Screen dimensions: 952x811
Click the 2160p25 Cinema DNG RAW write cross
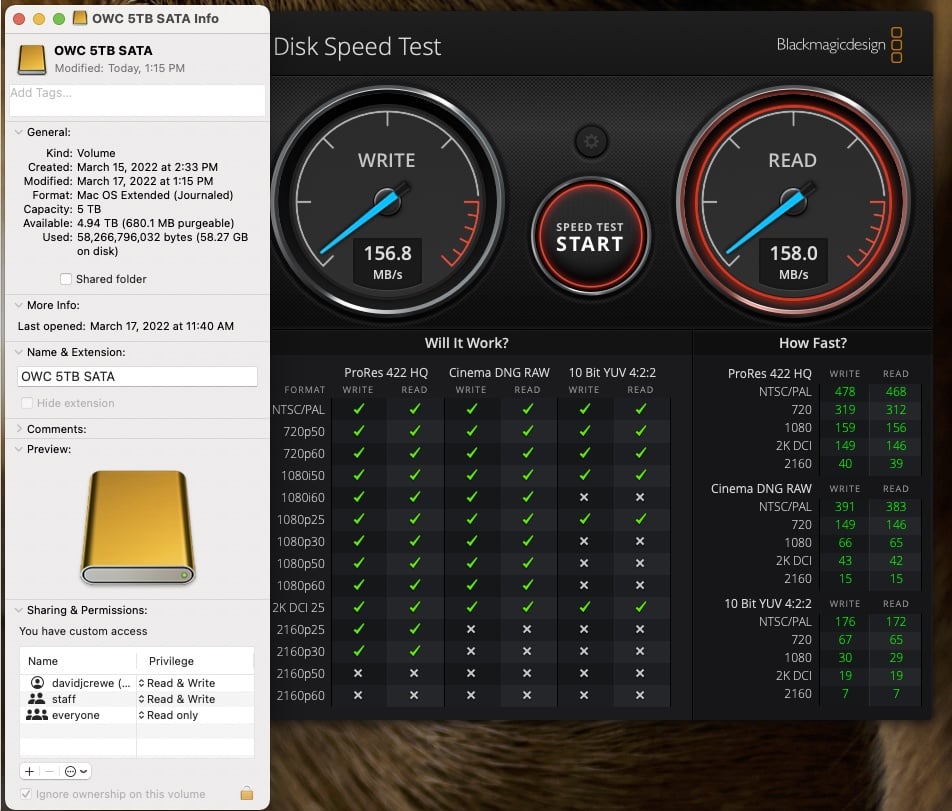471,629
